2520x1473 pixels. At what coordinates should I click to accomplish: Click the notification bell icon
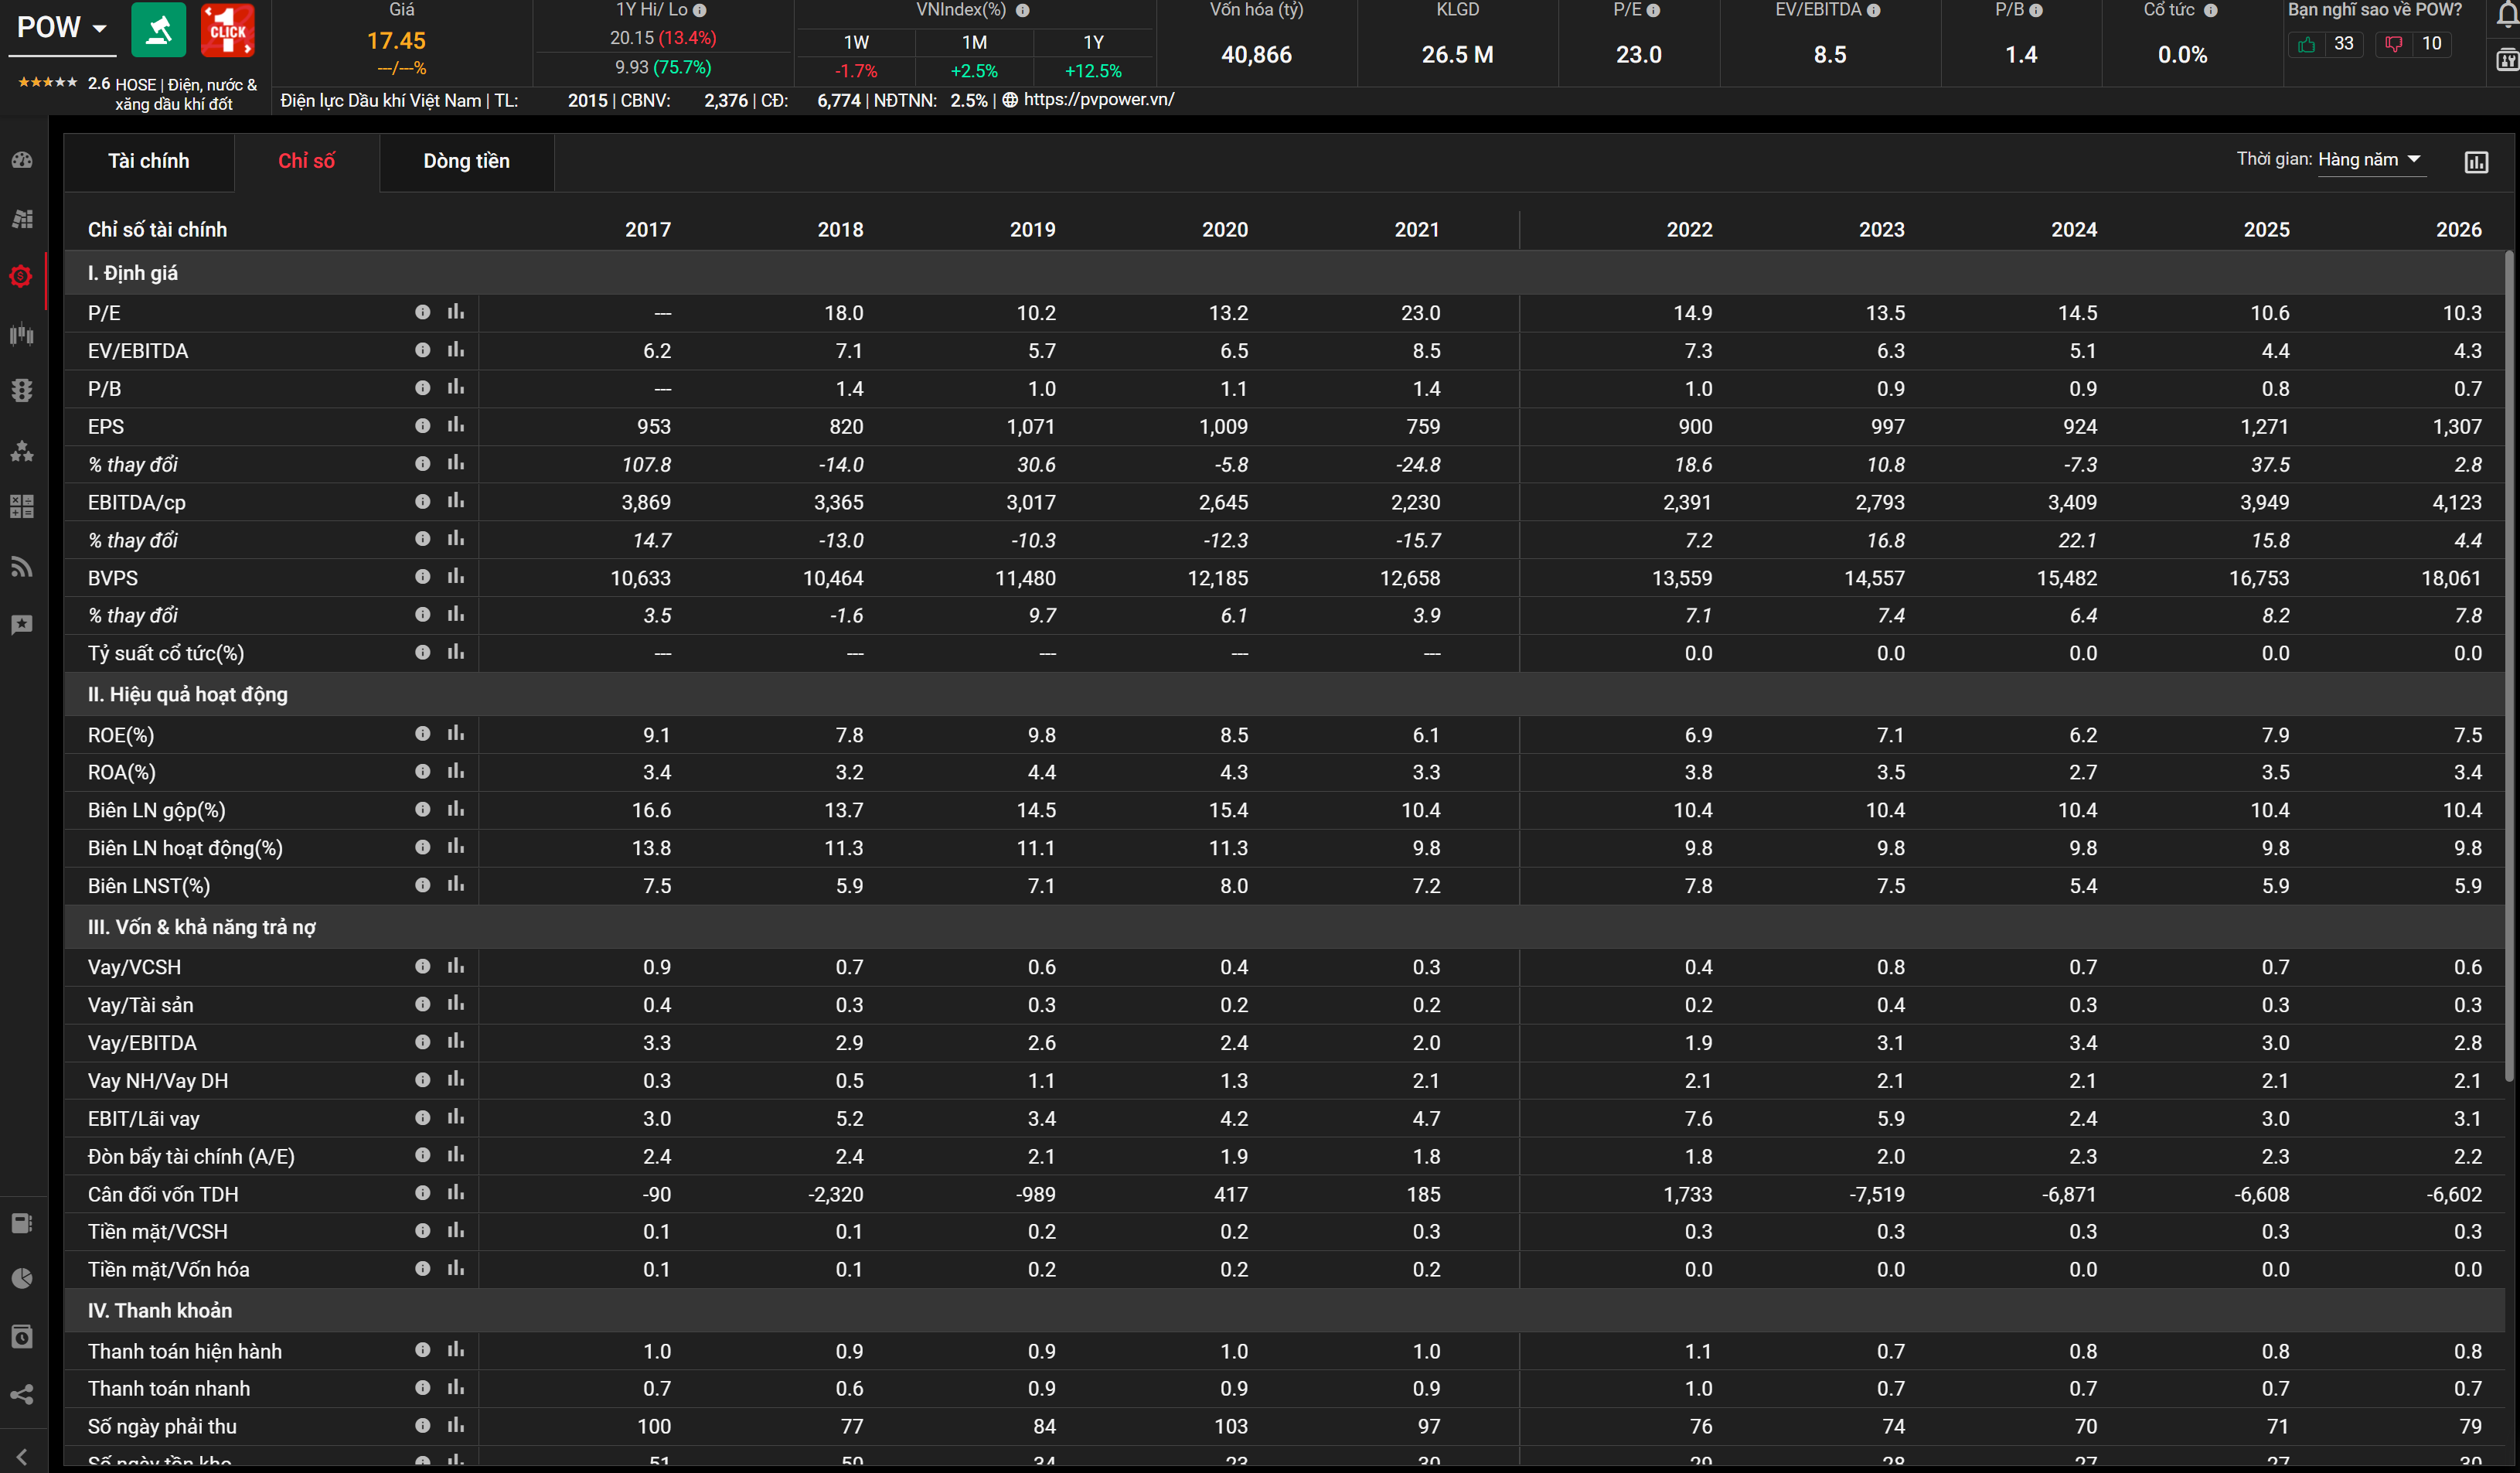coord(2507,14)
